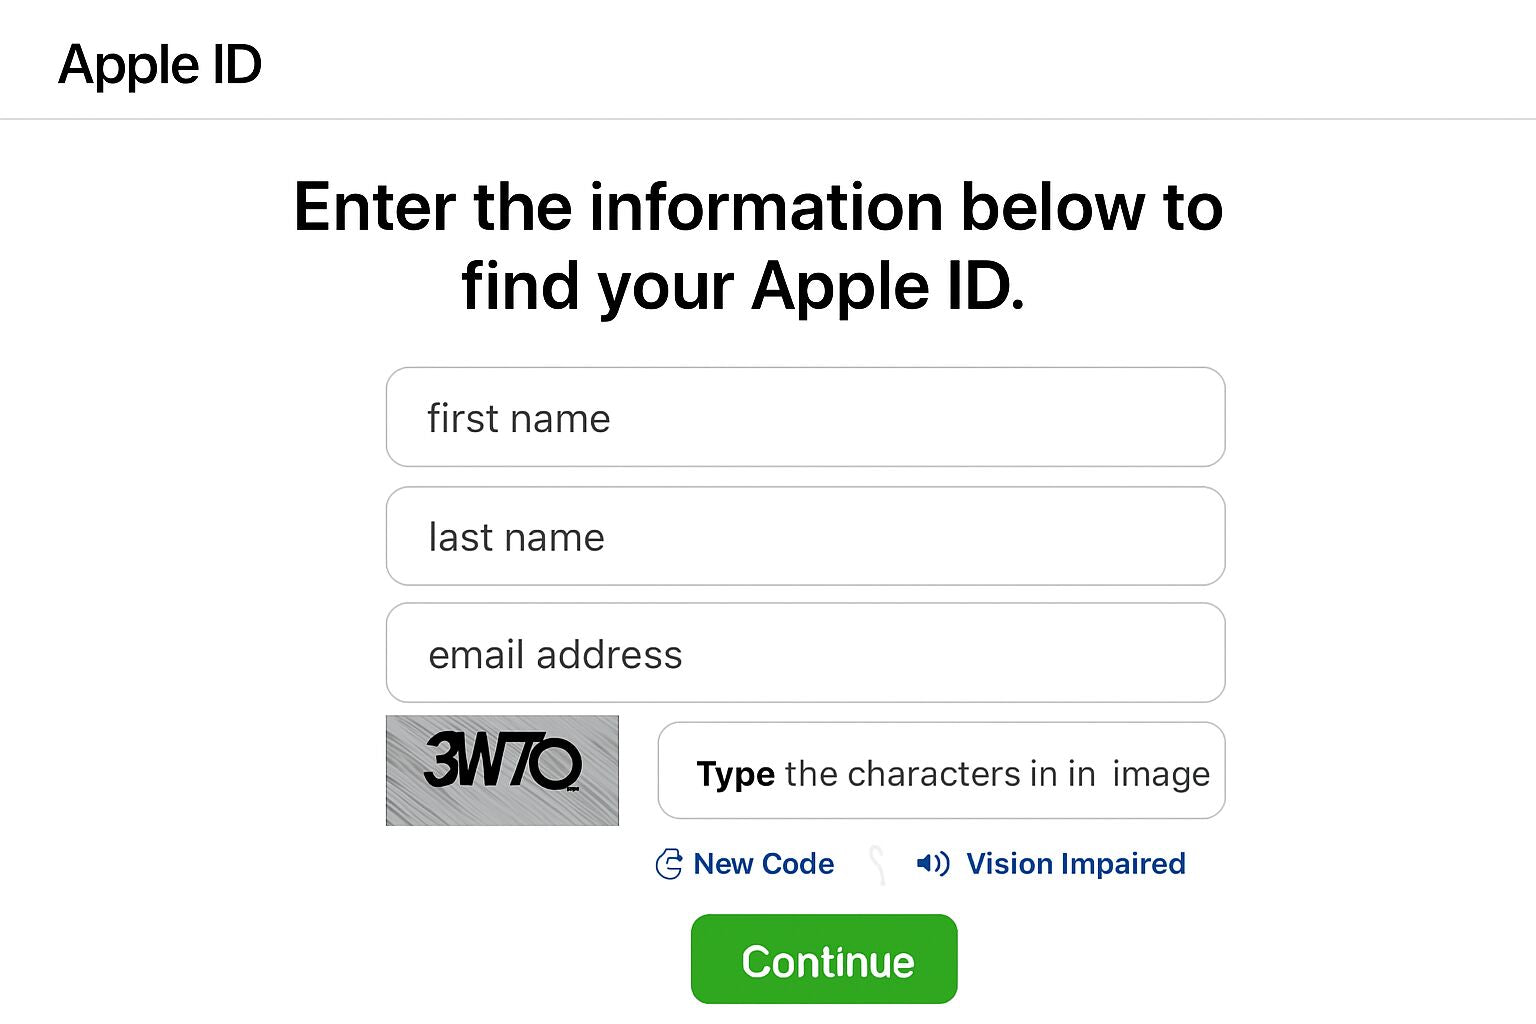This screenshot has height=1024, width=1536.
Task: Click inside the first name field
Action: click(804, 417)
